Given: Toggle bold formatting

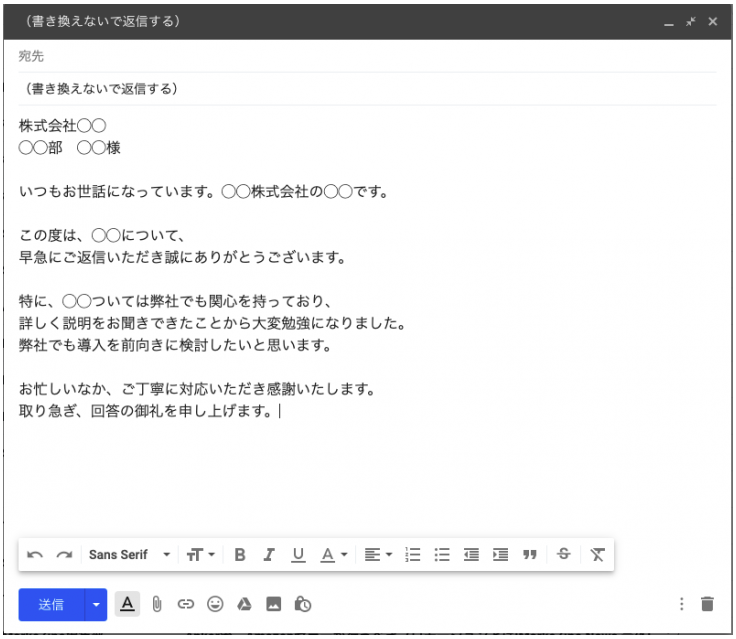Looking at the screenshot, I should (x=239, y=554).
